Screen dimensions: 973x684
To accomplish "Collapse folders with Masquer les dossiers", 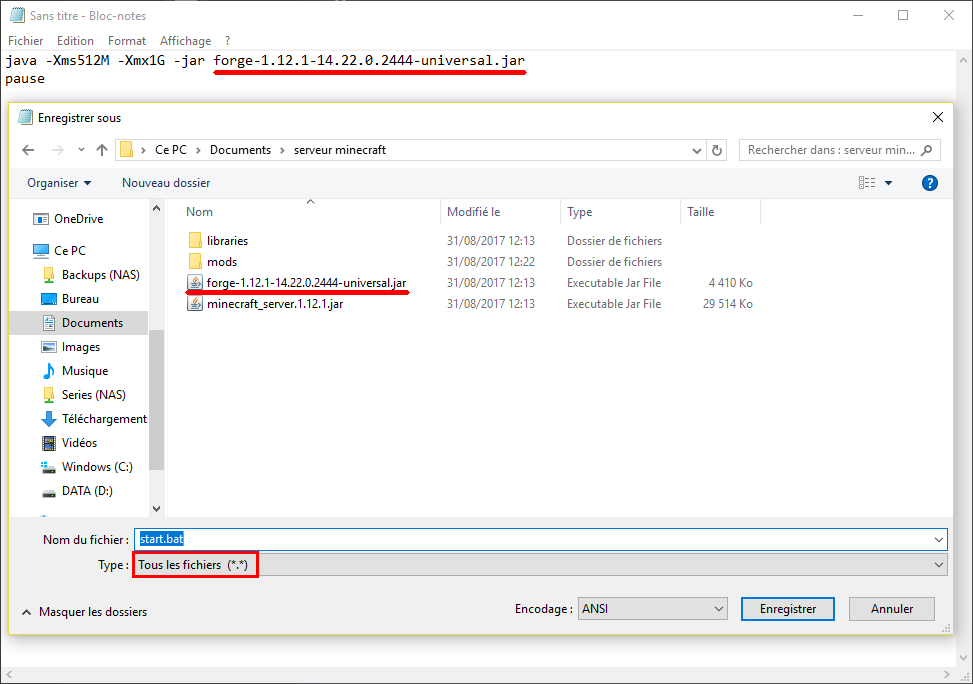I will [x=92, y=612].
